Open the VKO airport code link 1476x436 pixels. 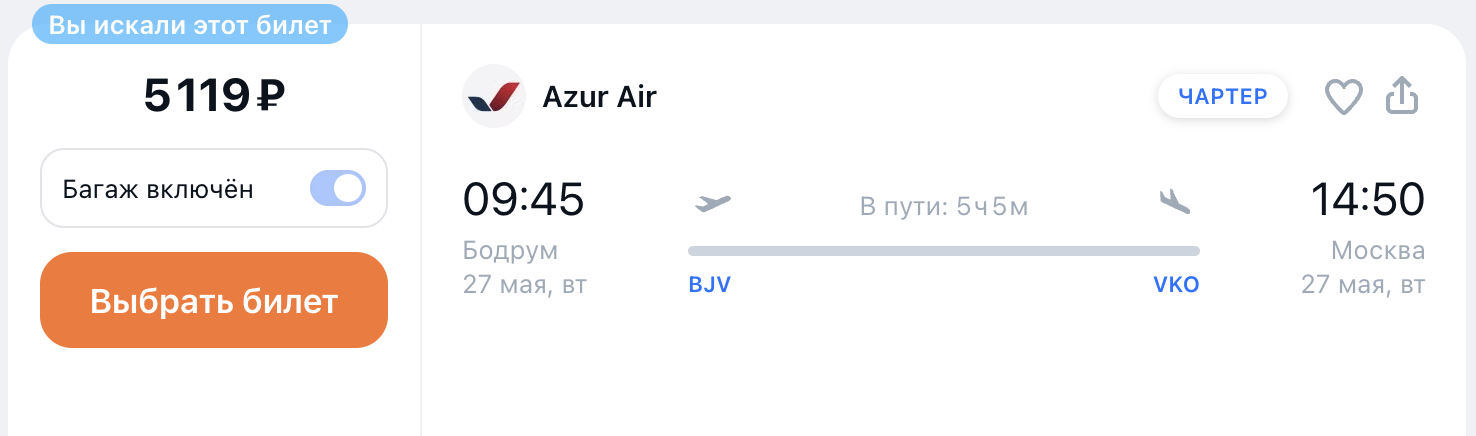[1176, 285]
